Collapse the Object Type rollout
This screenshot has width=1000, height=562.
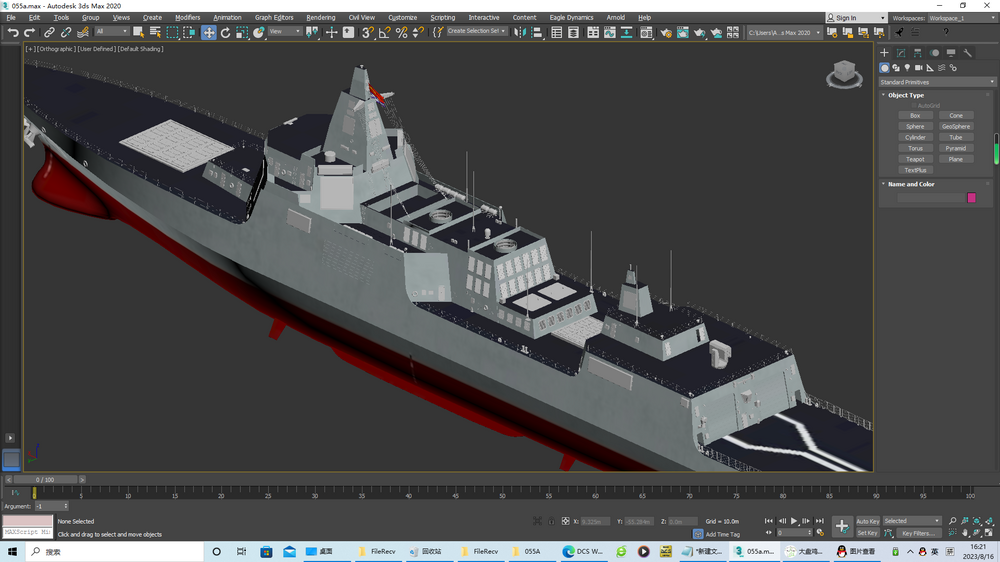tap(906, 95)
